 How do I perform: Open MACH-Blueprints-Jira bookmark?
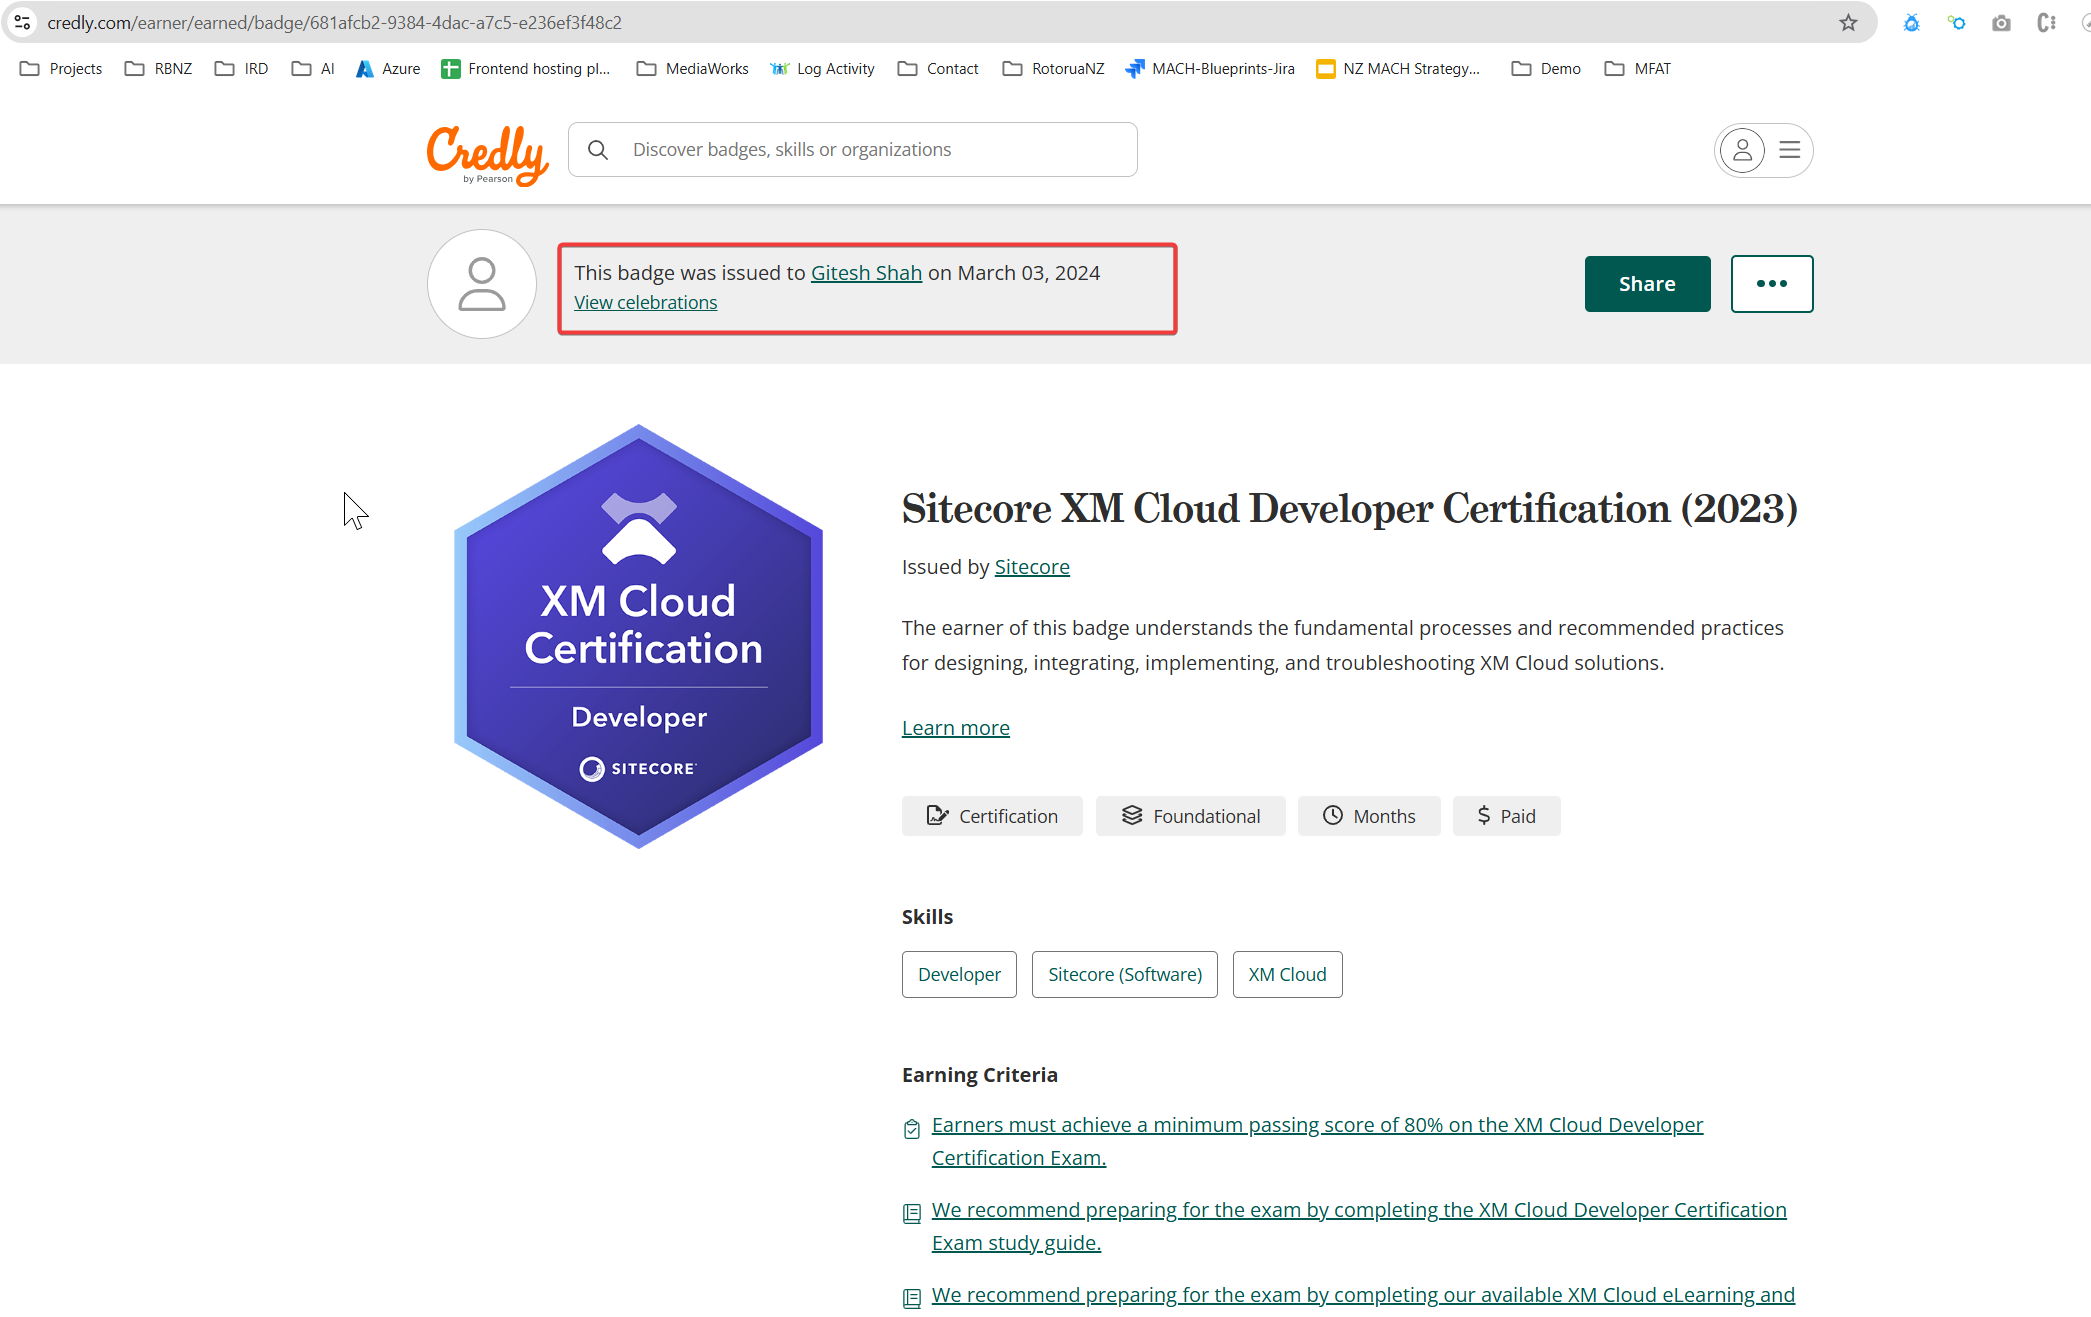click(1210, 68)
